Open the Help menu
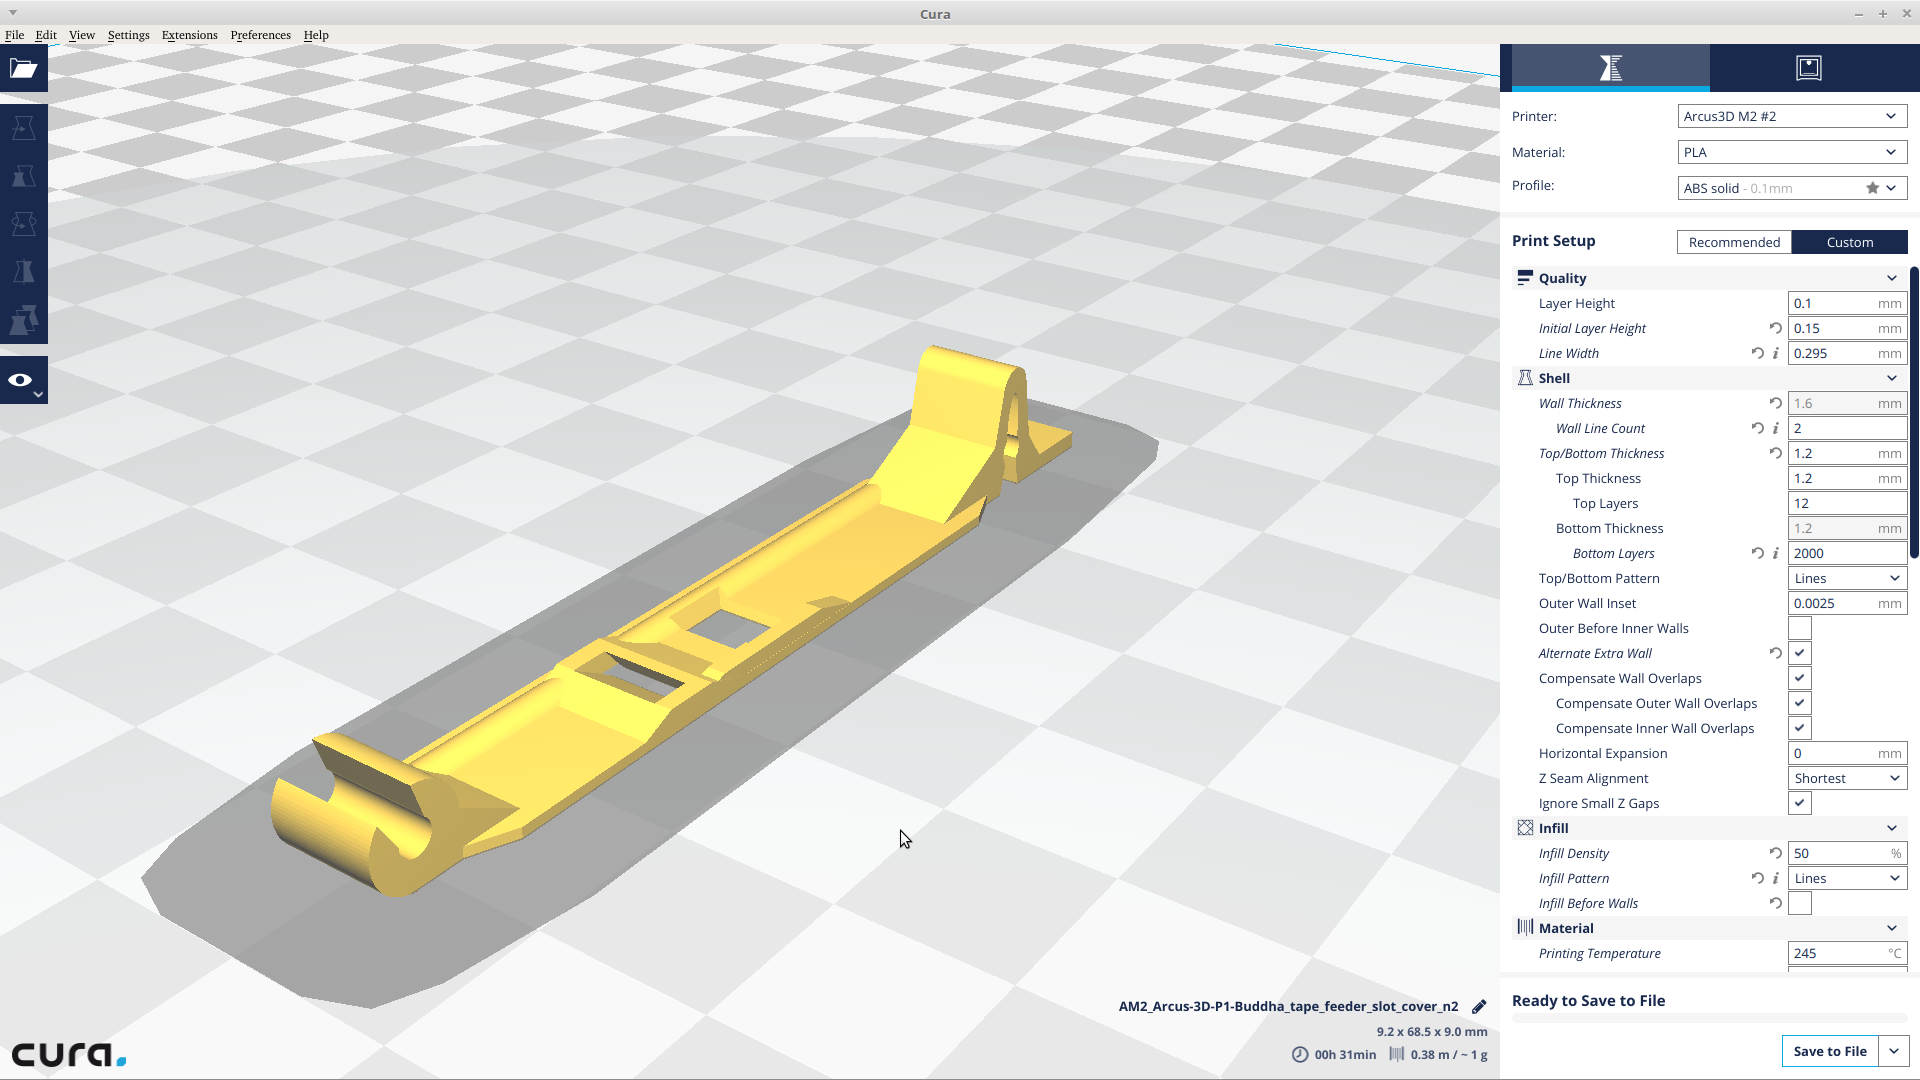 coord(316,35)
